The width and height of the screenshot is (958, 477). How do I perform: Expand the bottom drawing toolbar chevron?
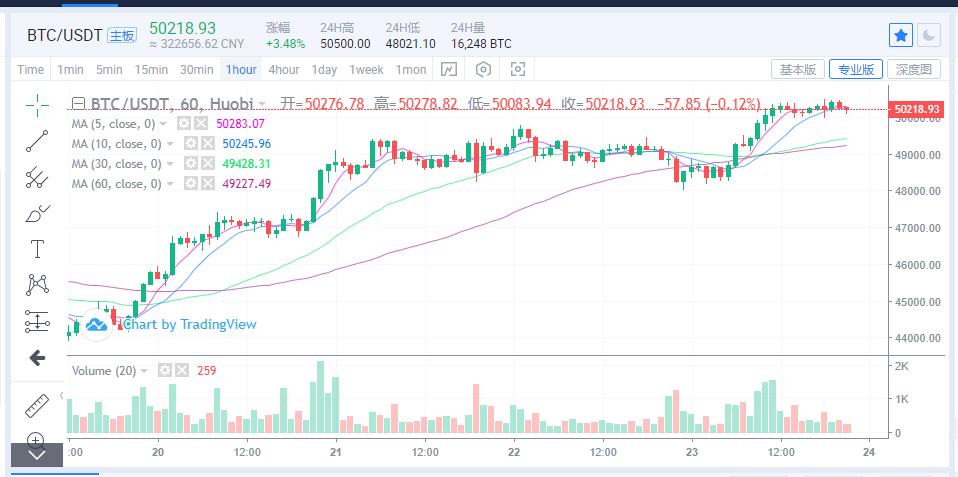tap(37, 454)
